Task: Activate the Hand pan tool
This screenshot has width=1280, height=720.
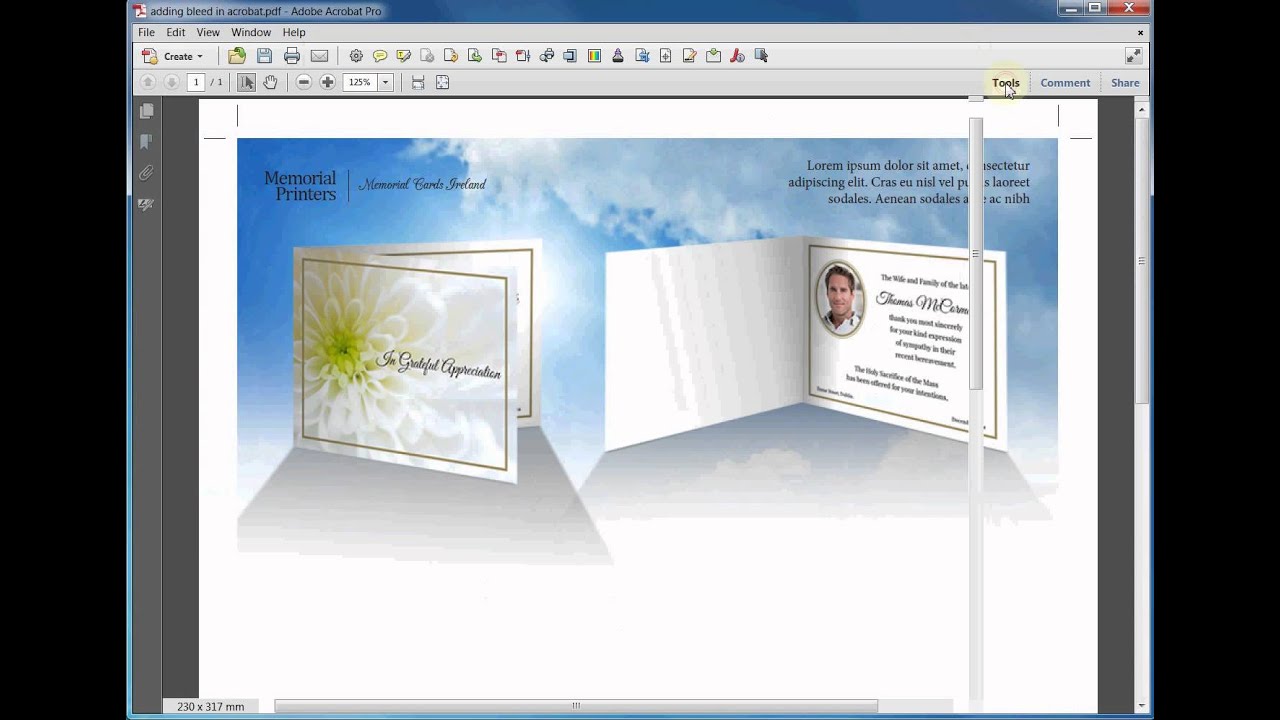Action: 270,82
